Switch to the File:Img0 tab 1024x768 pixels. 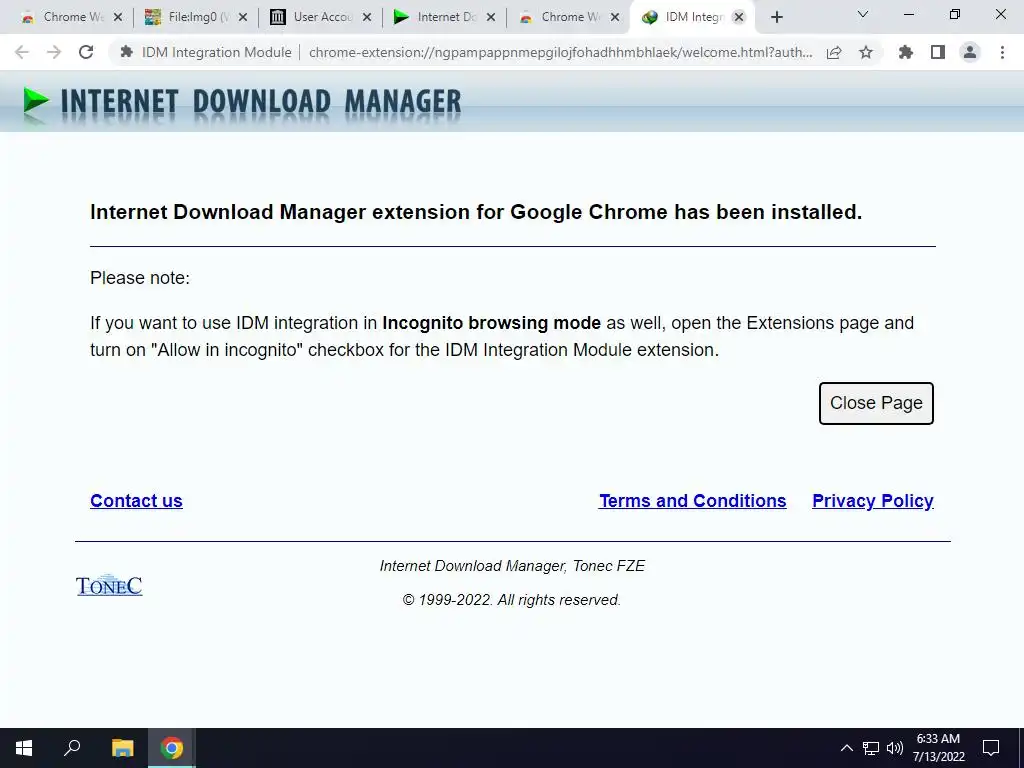pyautogui.click(x=187, y=17)
